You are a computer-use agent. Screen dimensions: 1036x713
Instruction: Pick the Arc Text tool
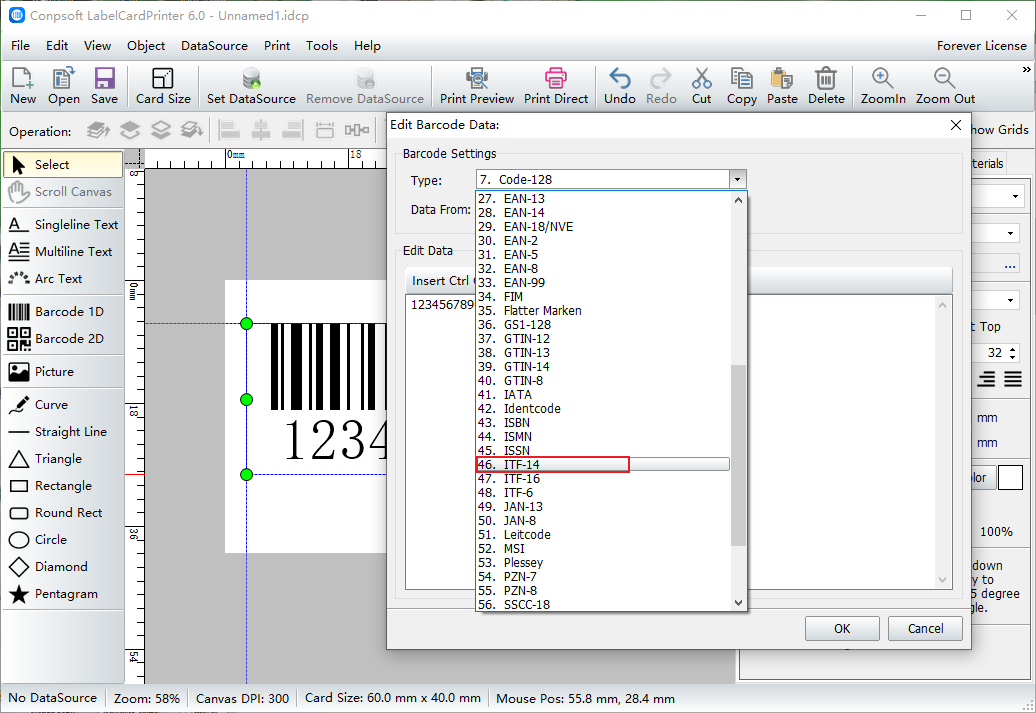pos(63,279)
